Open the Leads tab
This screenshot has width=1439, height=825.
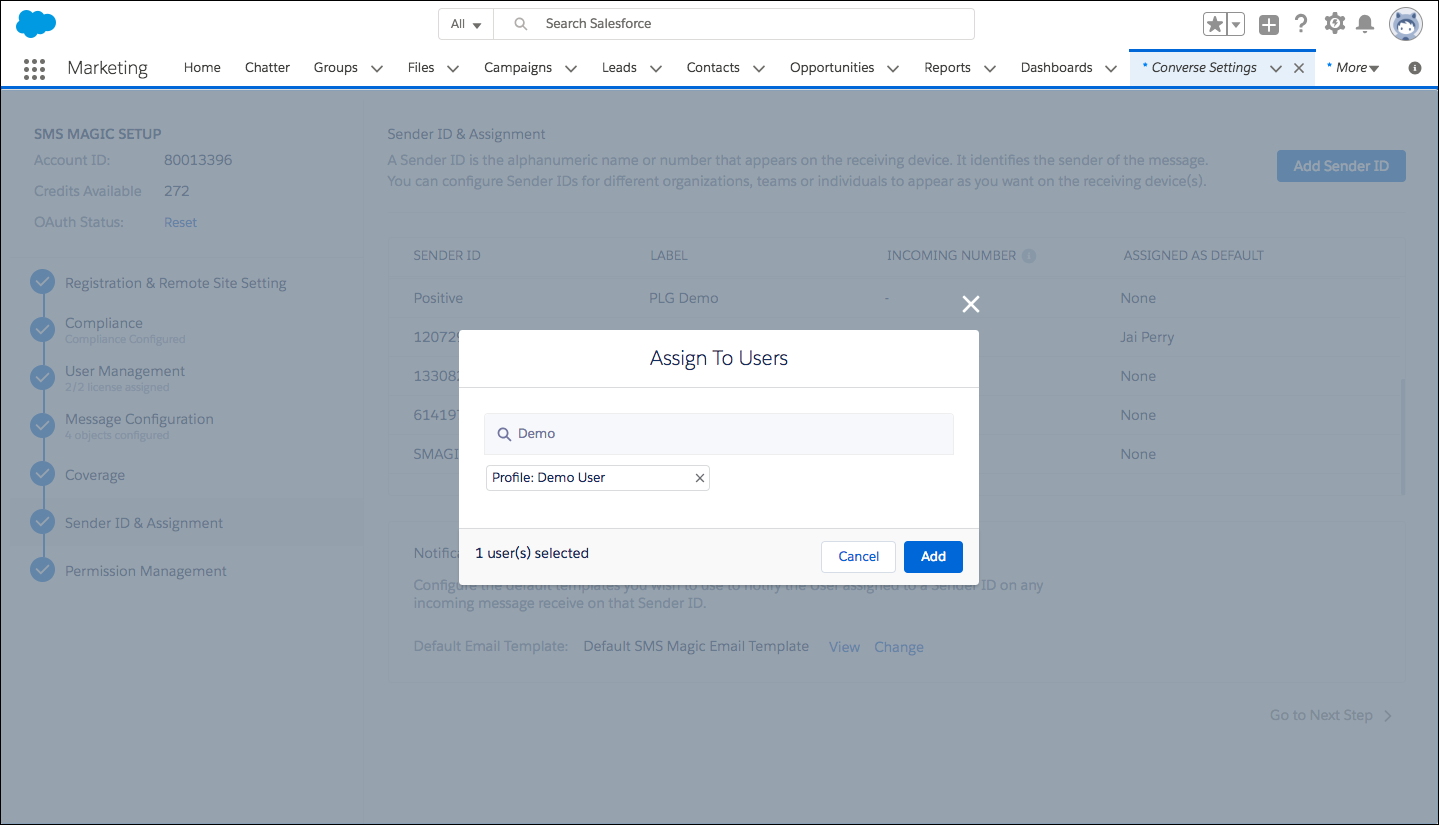[x=619, y=68]
